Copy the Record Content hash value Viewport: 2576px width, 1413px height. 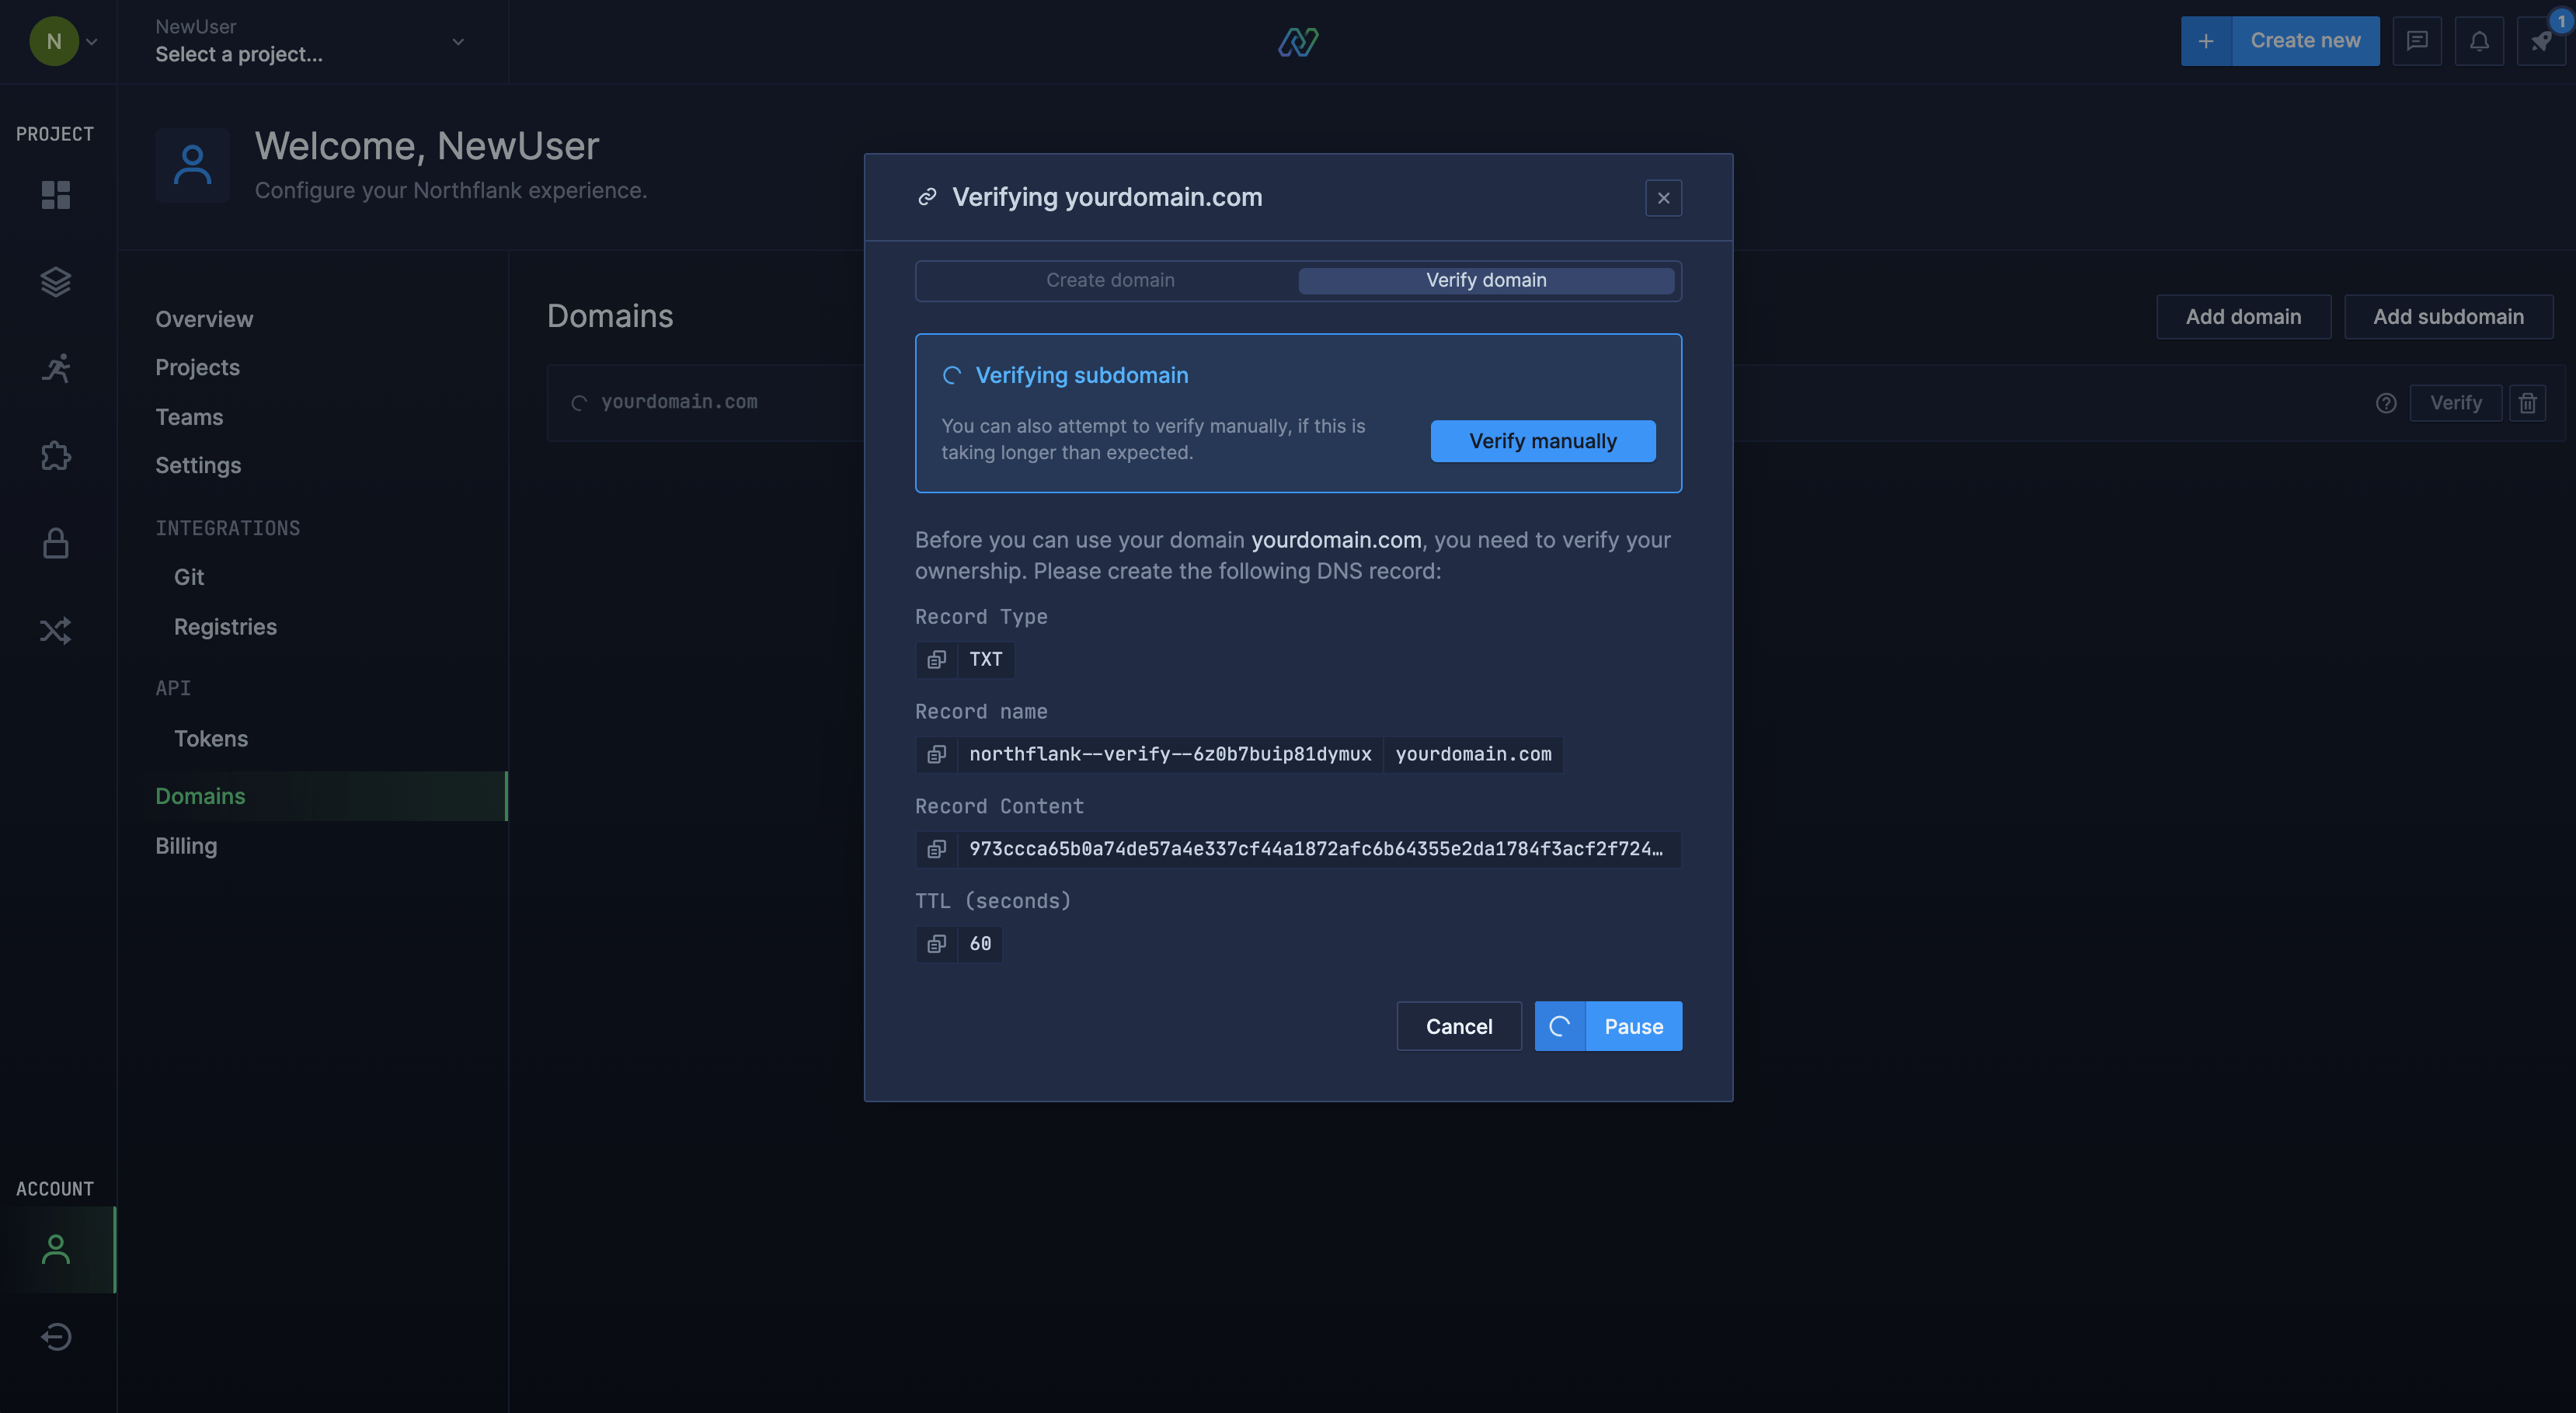point(936,849)
